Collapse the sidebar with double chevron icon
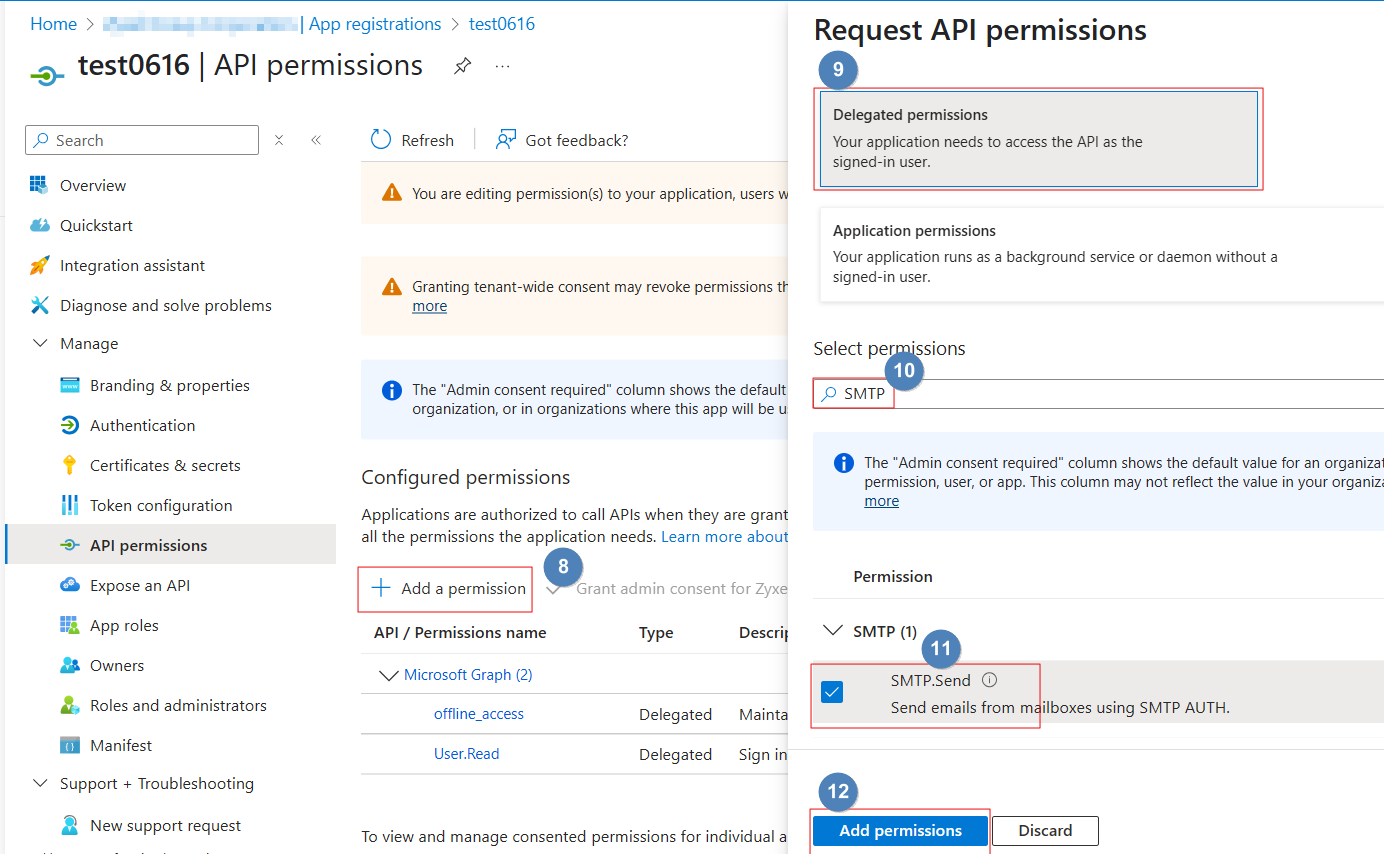The image size is (1384, 854). (x=316, y=140)
